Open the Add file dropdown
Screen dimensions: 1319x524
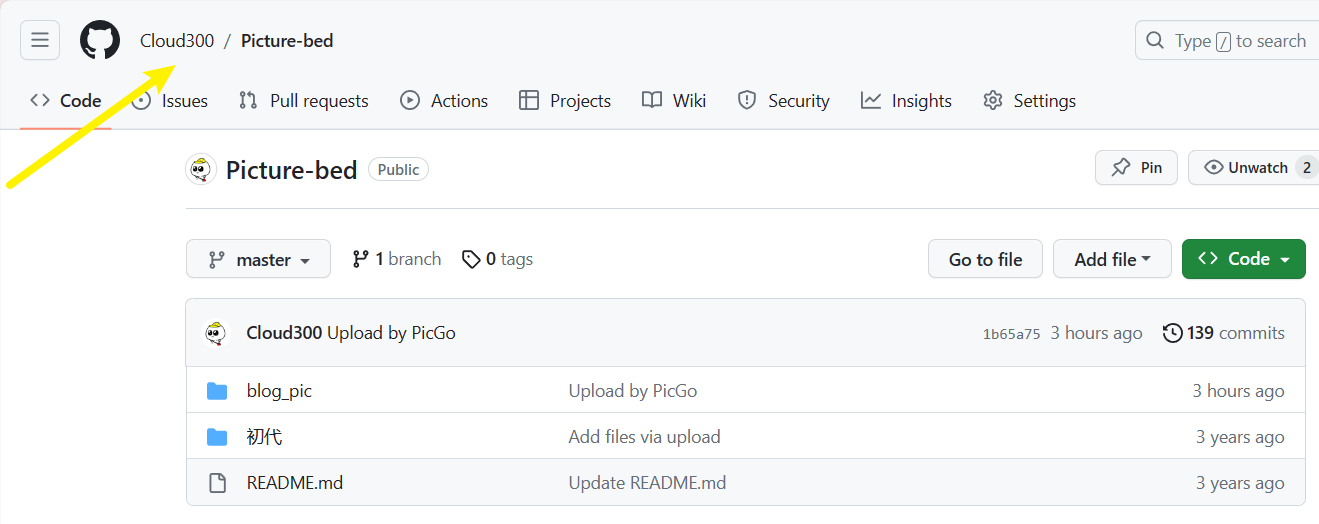tap(1112, 259)
